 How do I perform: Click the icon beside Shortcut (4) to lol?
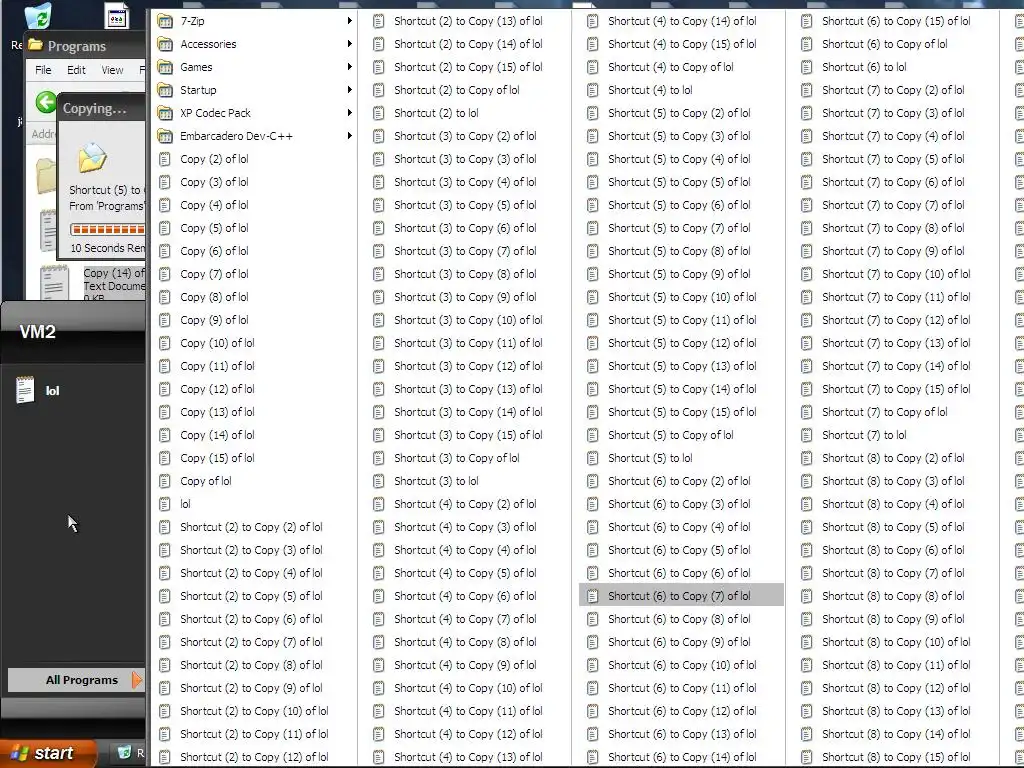tap(593, 90)
